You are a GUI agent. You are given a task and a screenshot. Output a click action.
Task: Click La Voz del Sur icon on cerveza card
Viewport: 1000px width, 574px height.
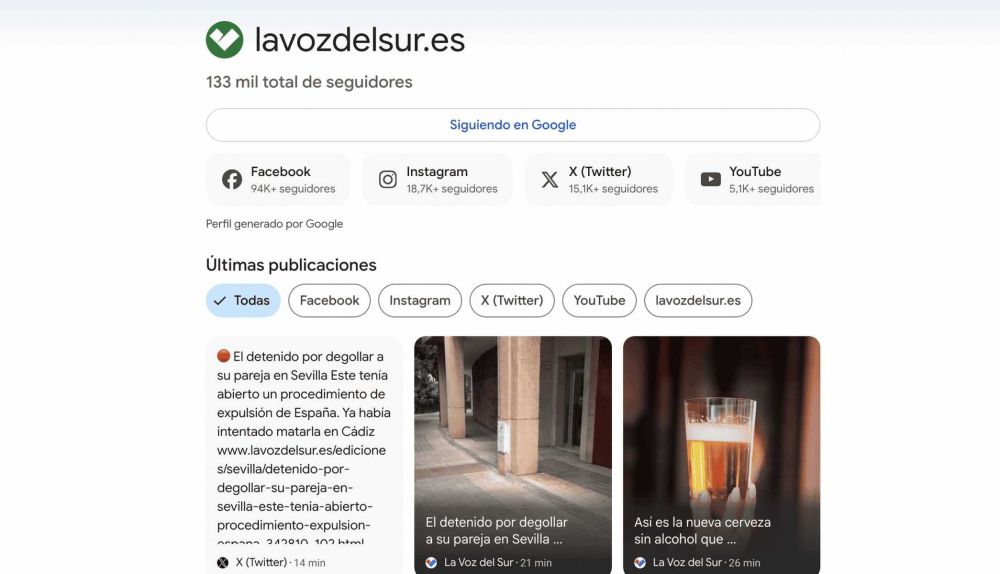click(640, 563)
